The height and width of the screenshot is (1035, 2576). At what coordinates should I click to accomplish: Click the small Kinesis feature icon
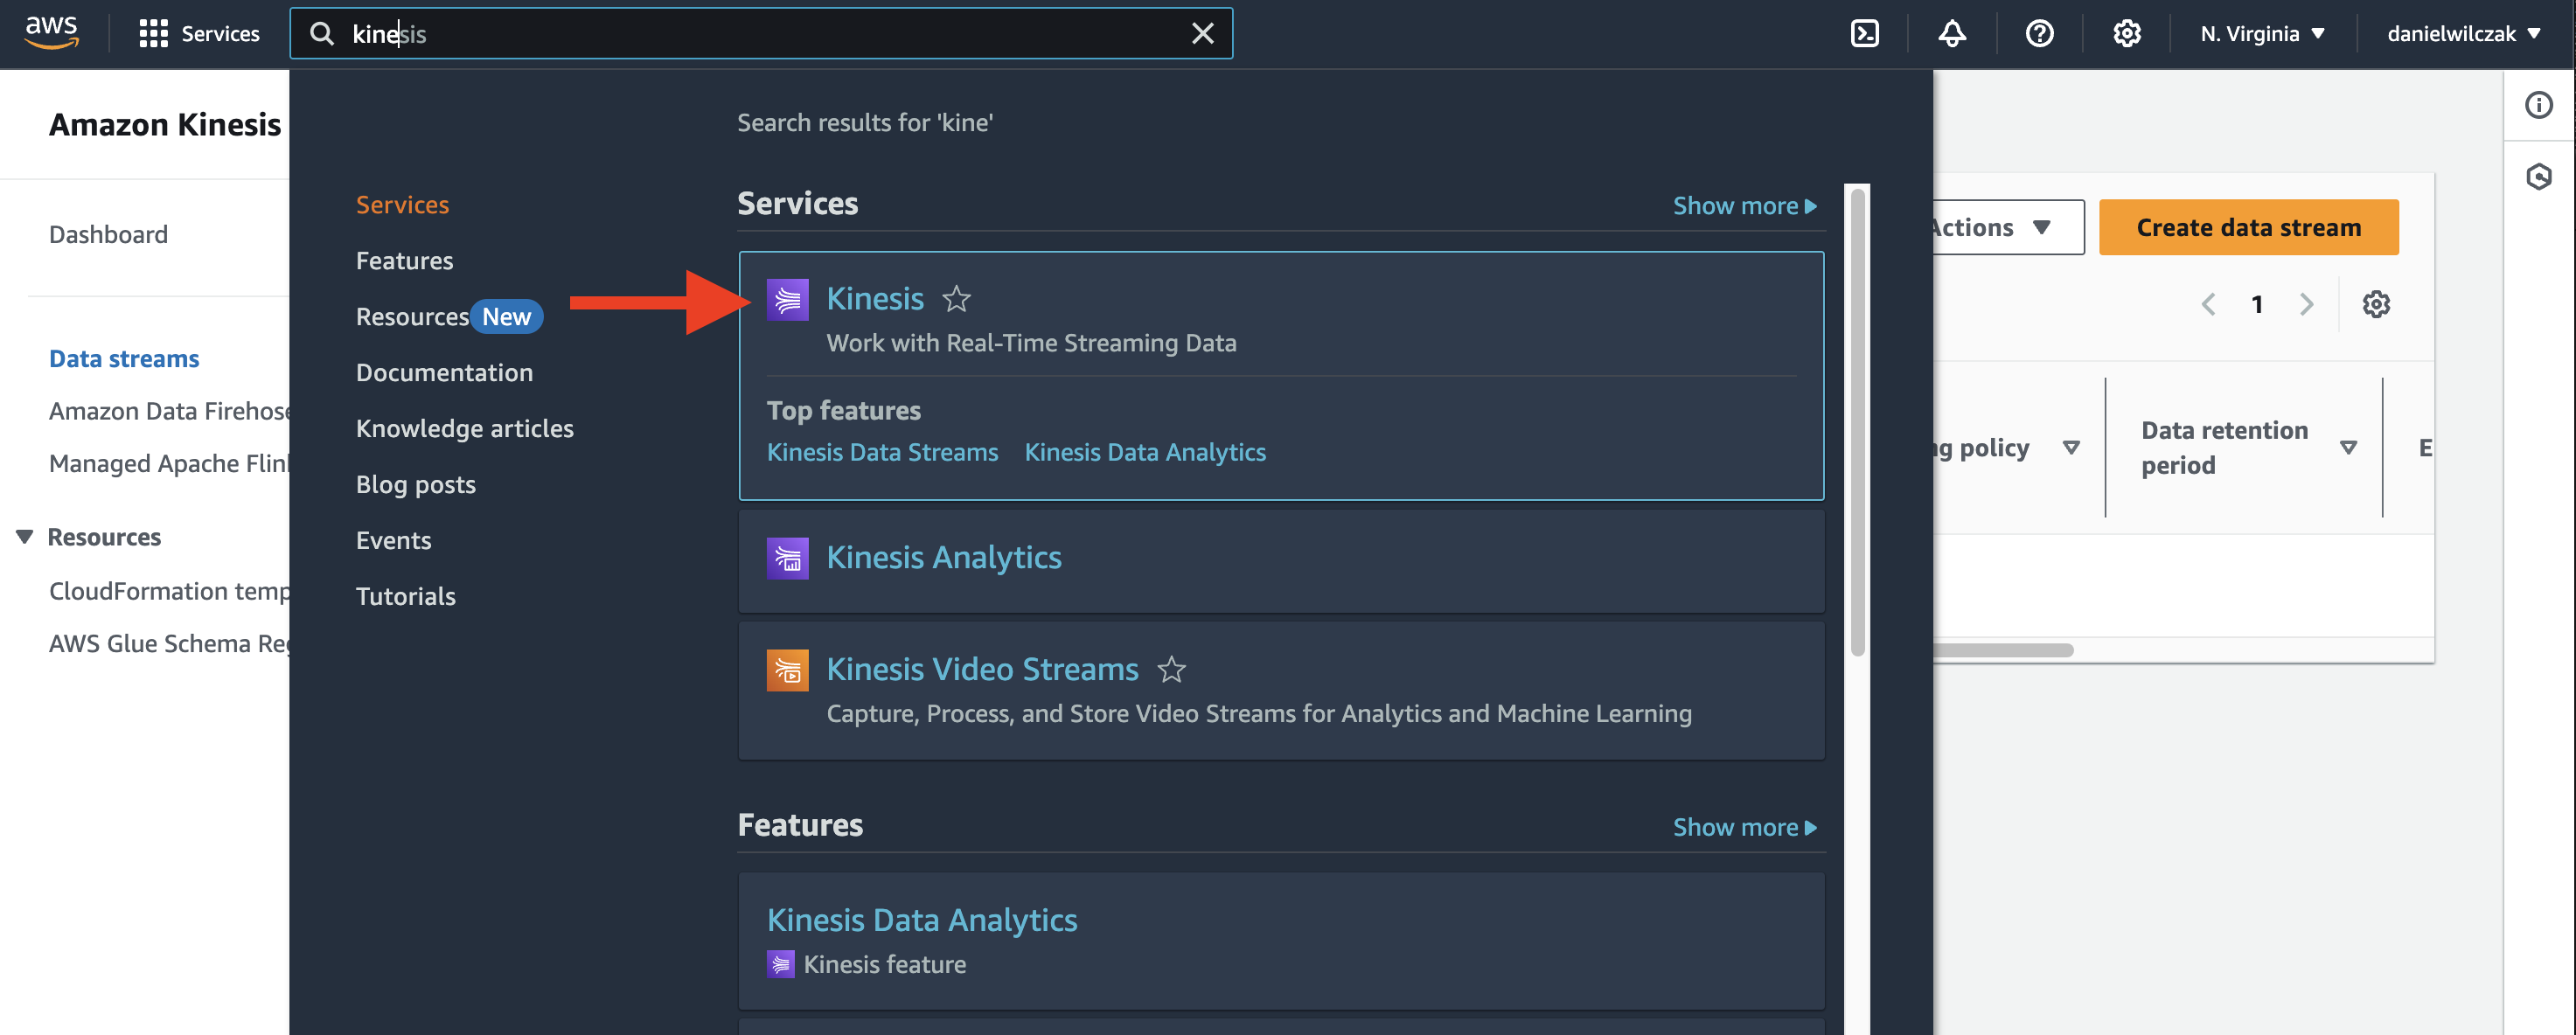click(x=780, y=964)
